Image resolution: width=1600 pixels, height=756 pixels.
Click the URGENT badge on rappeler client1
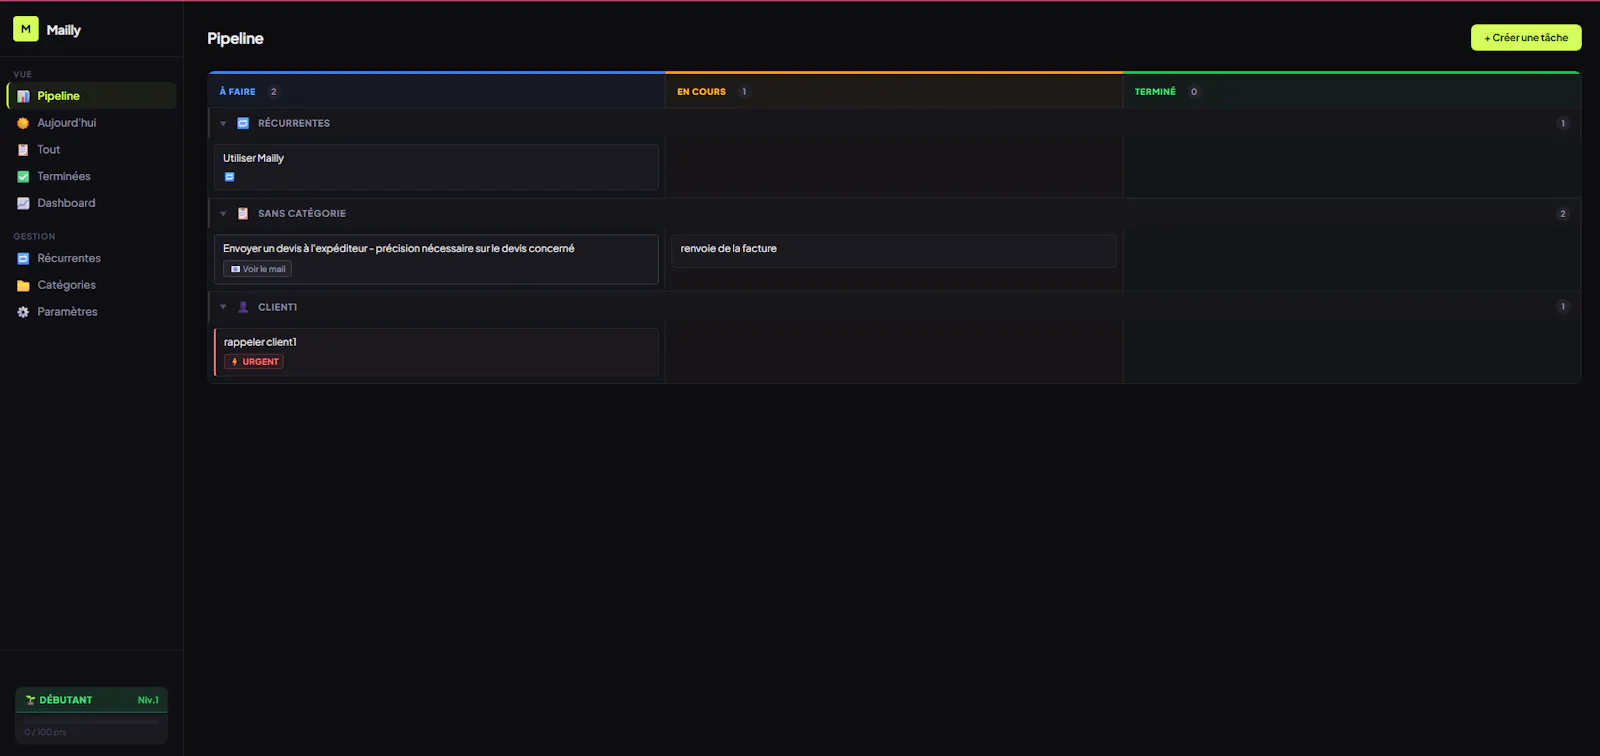pos(254,362)
